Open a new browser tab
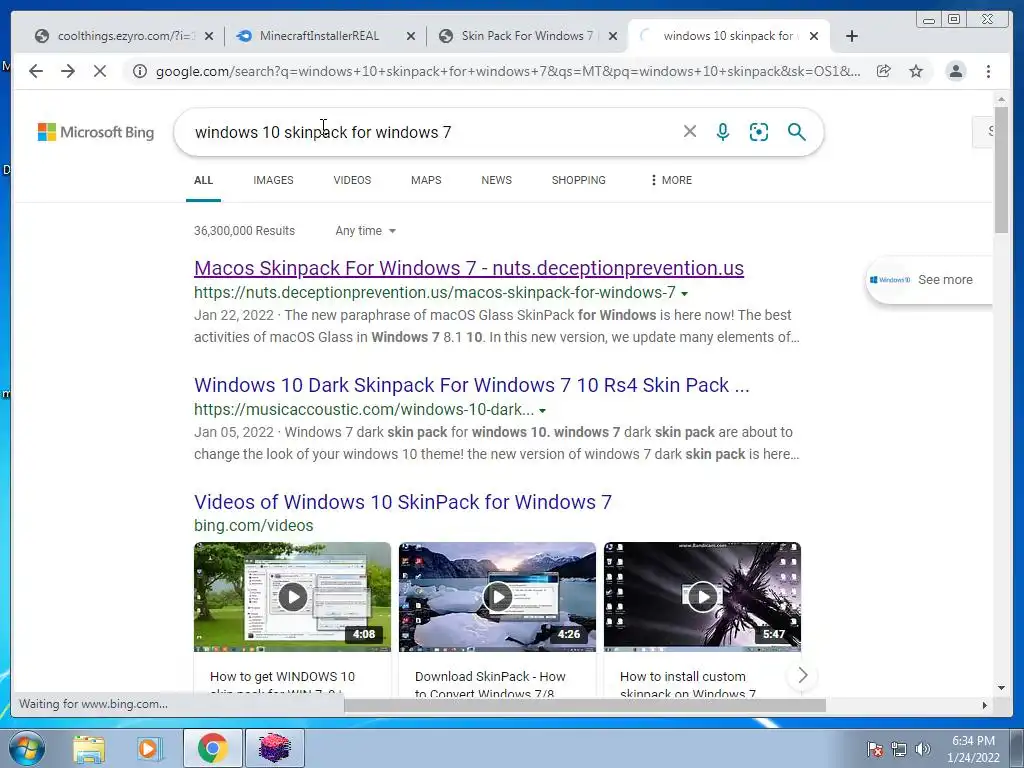 coord(852,36)
